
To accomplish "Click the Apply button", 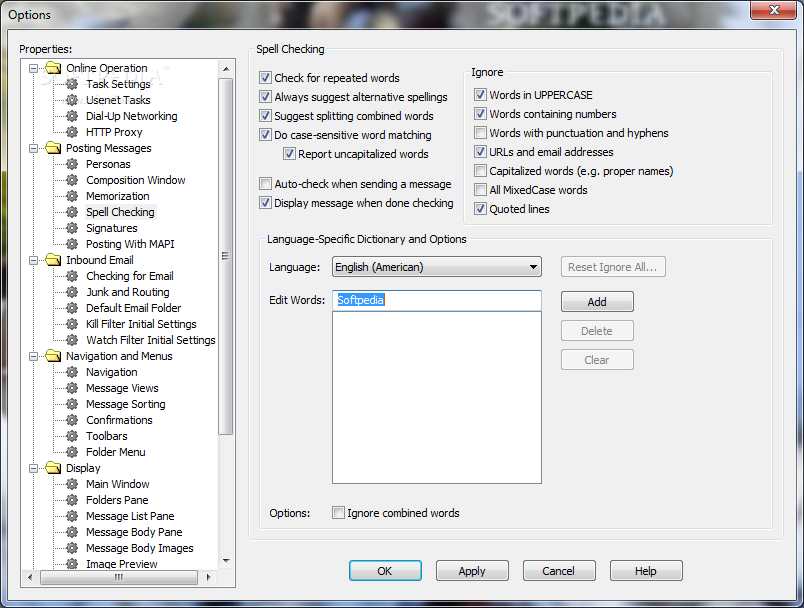I will pos(472,571).
